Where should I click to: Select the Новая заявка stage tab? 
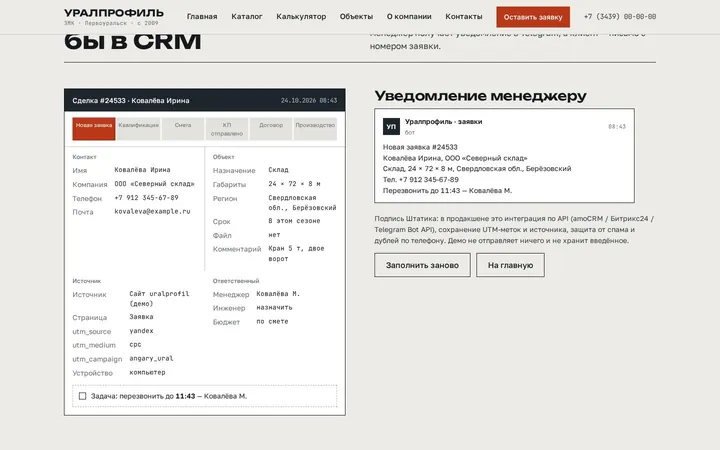pyautogui.click(x=94, y=129)
